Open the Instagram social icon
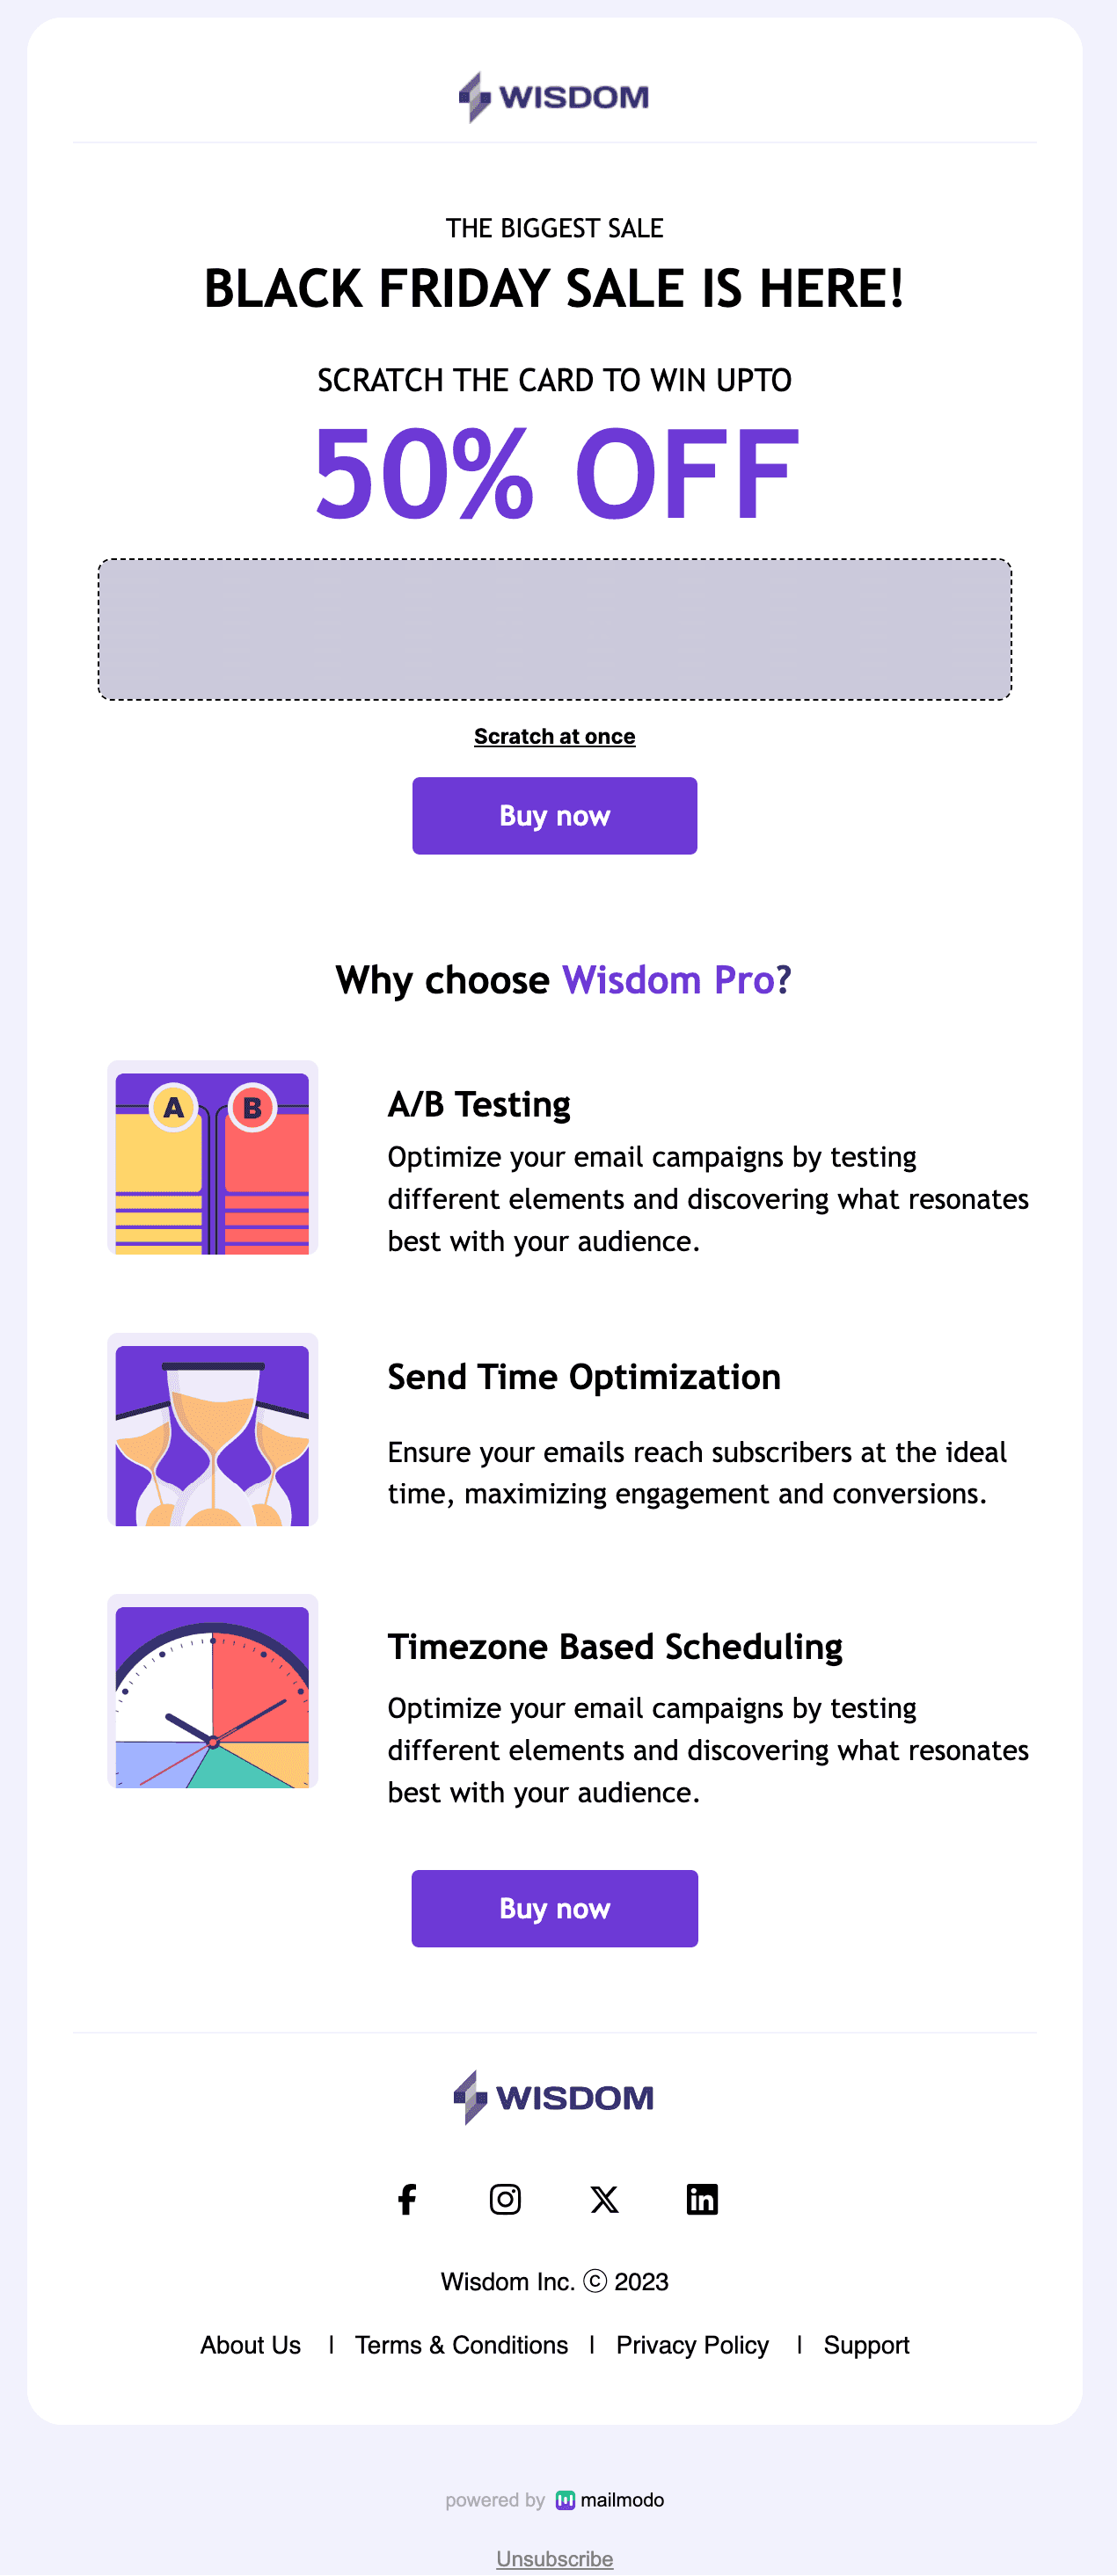 (x=505, y=2199)
